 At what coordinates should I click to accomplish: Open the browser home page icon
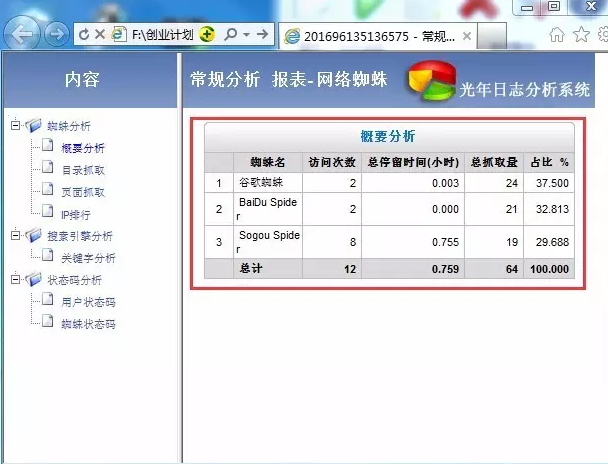click(557, 34)
